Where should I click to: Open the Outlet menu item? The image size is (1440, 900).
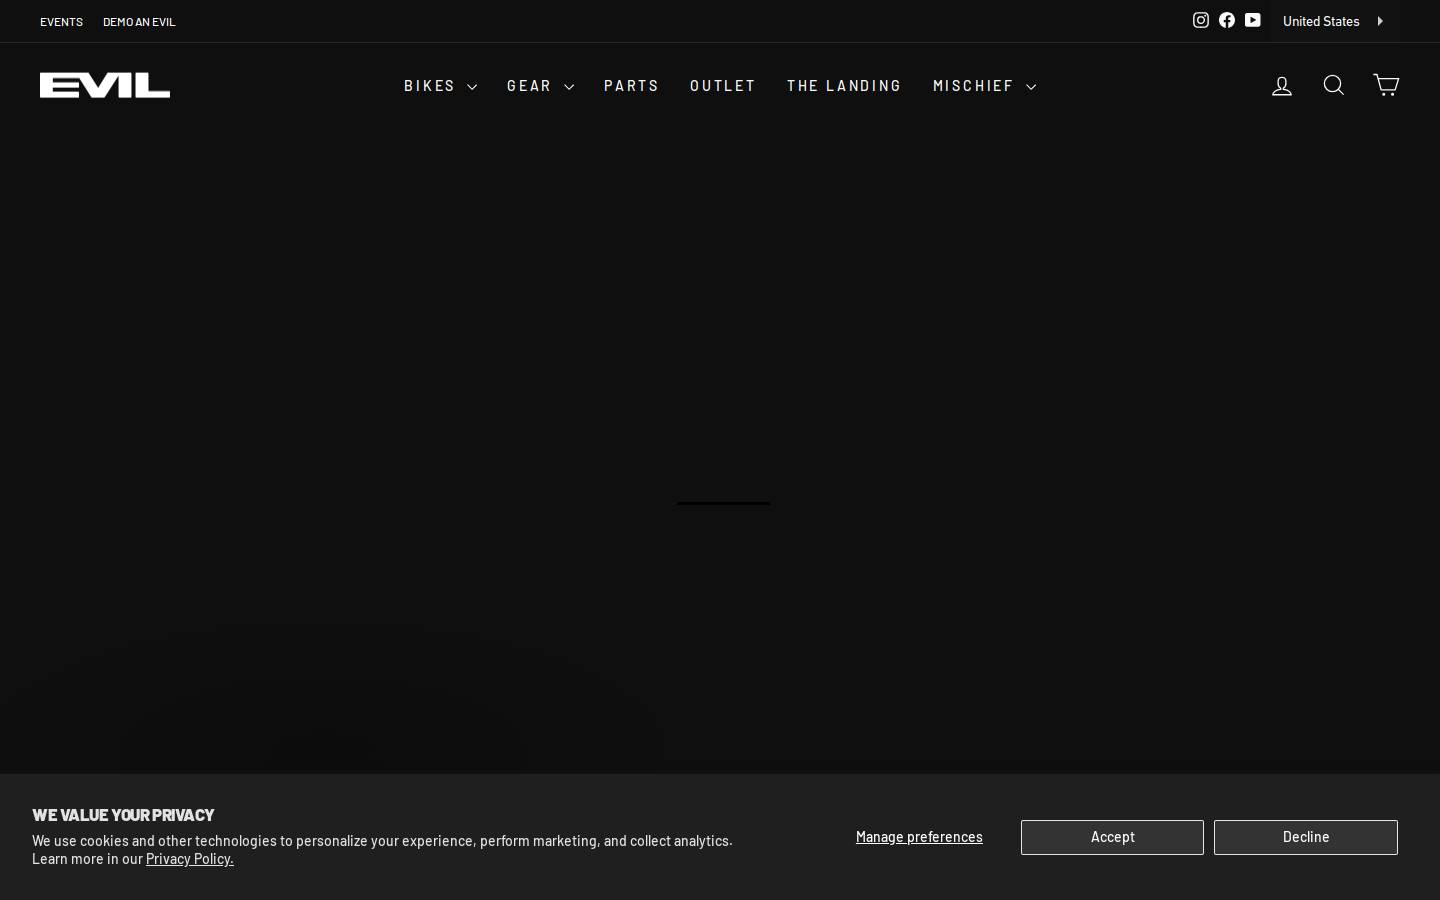[x=723, y=86]
